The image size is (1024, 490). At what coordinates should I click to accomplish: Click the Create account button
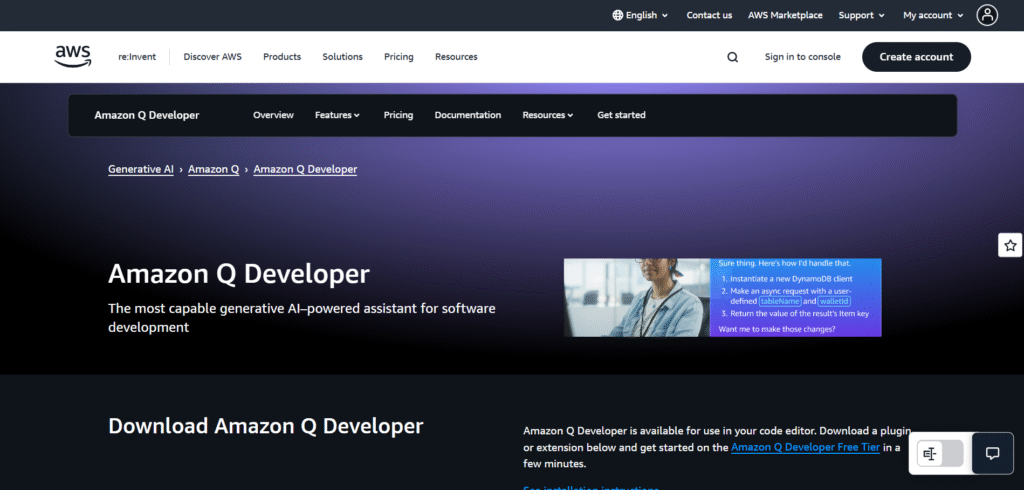pos(916,57)
